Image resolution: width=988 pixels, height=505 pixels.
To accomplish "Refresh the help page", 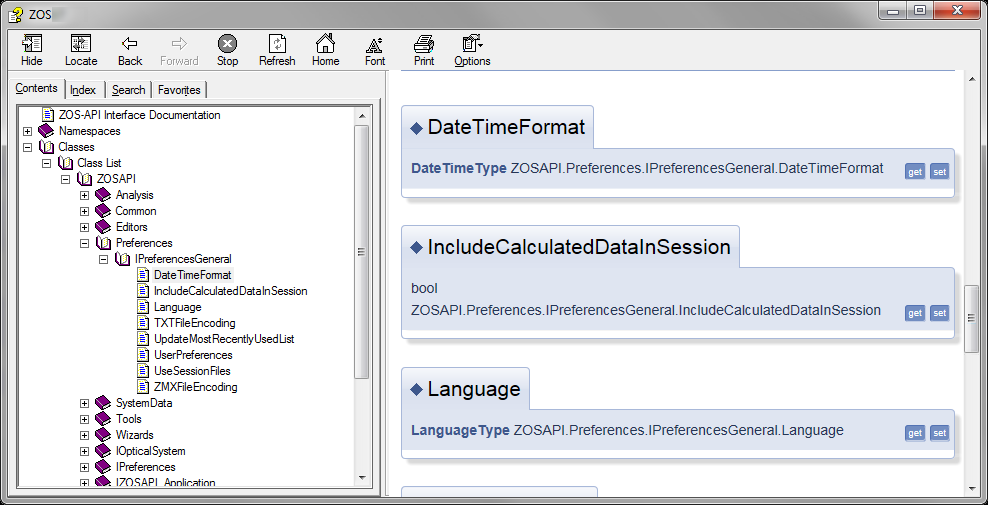I will click(x=277, y=44).
